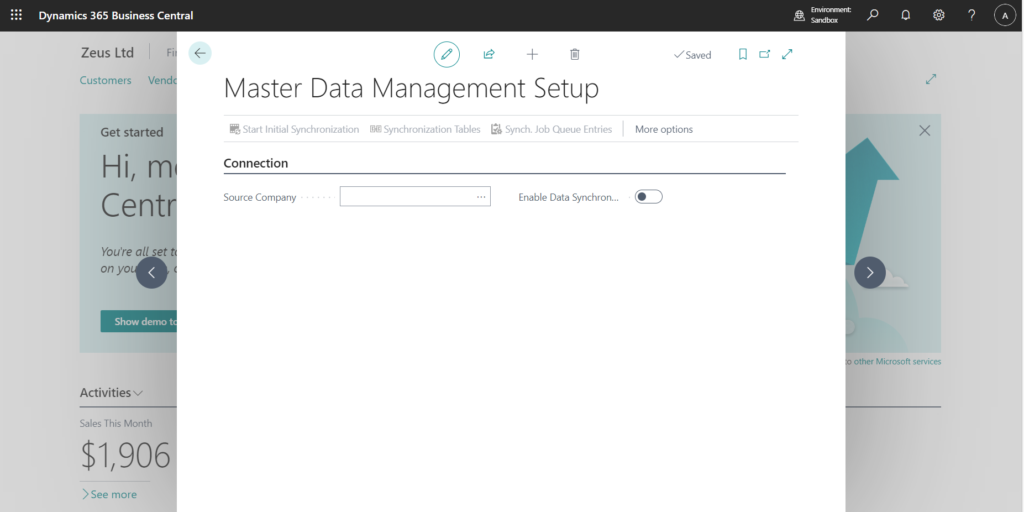Screen dimensions: 1024x512
Task: Open More options menu
Action: click(x=664, y=129)
